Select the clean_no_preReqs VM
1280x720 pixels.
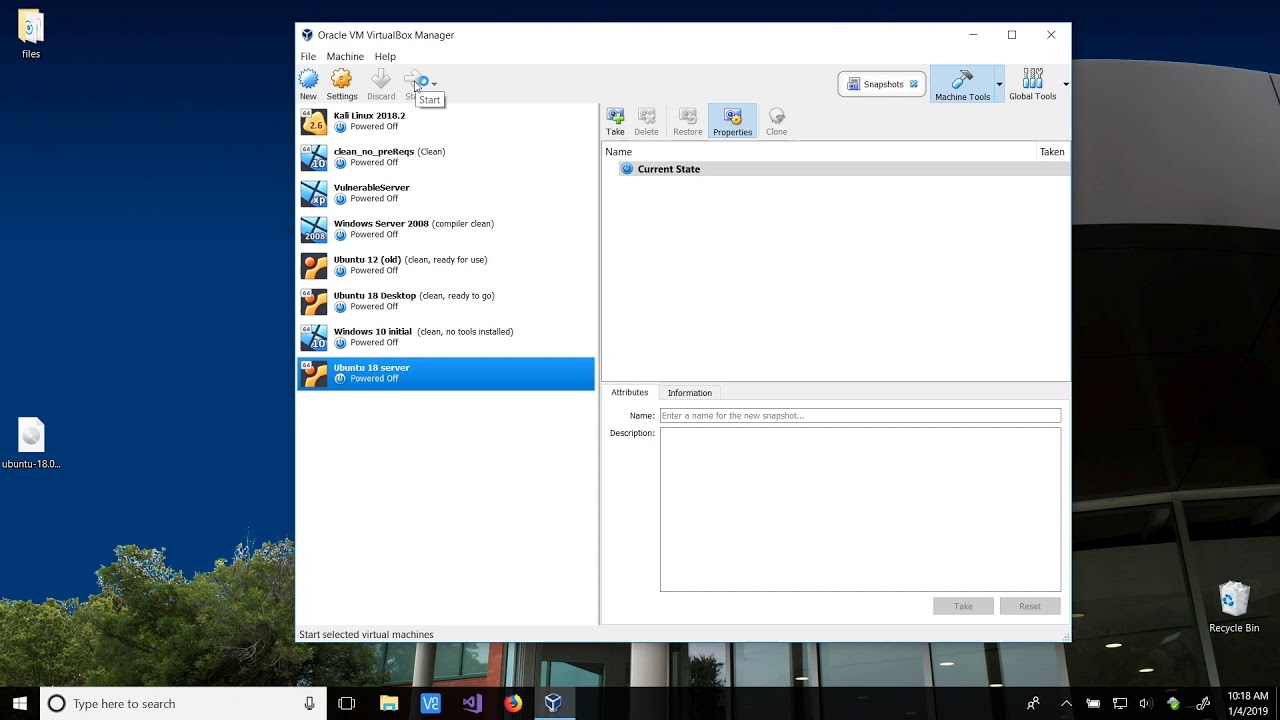[x=446, y=157]
